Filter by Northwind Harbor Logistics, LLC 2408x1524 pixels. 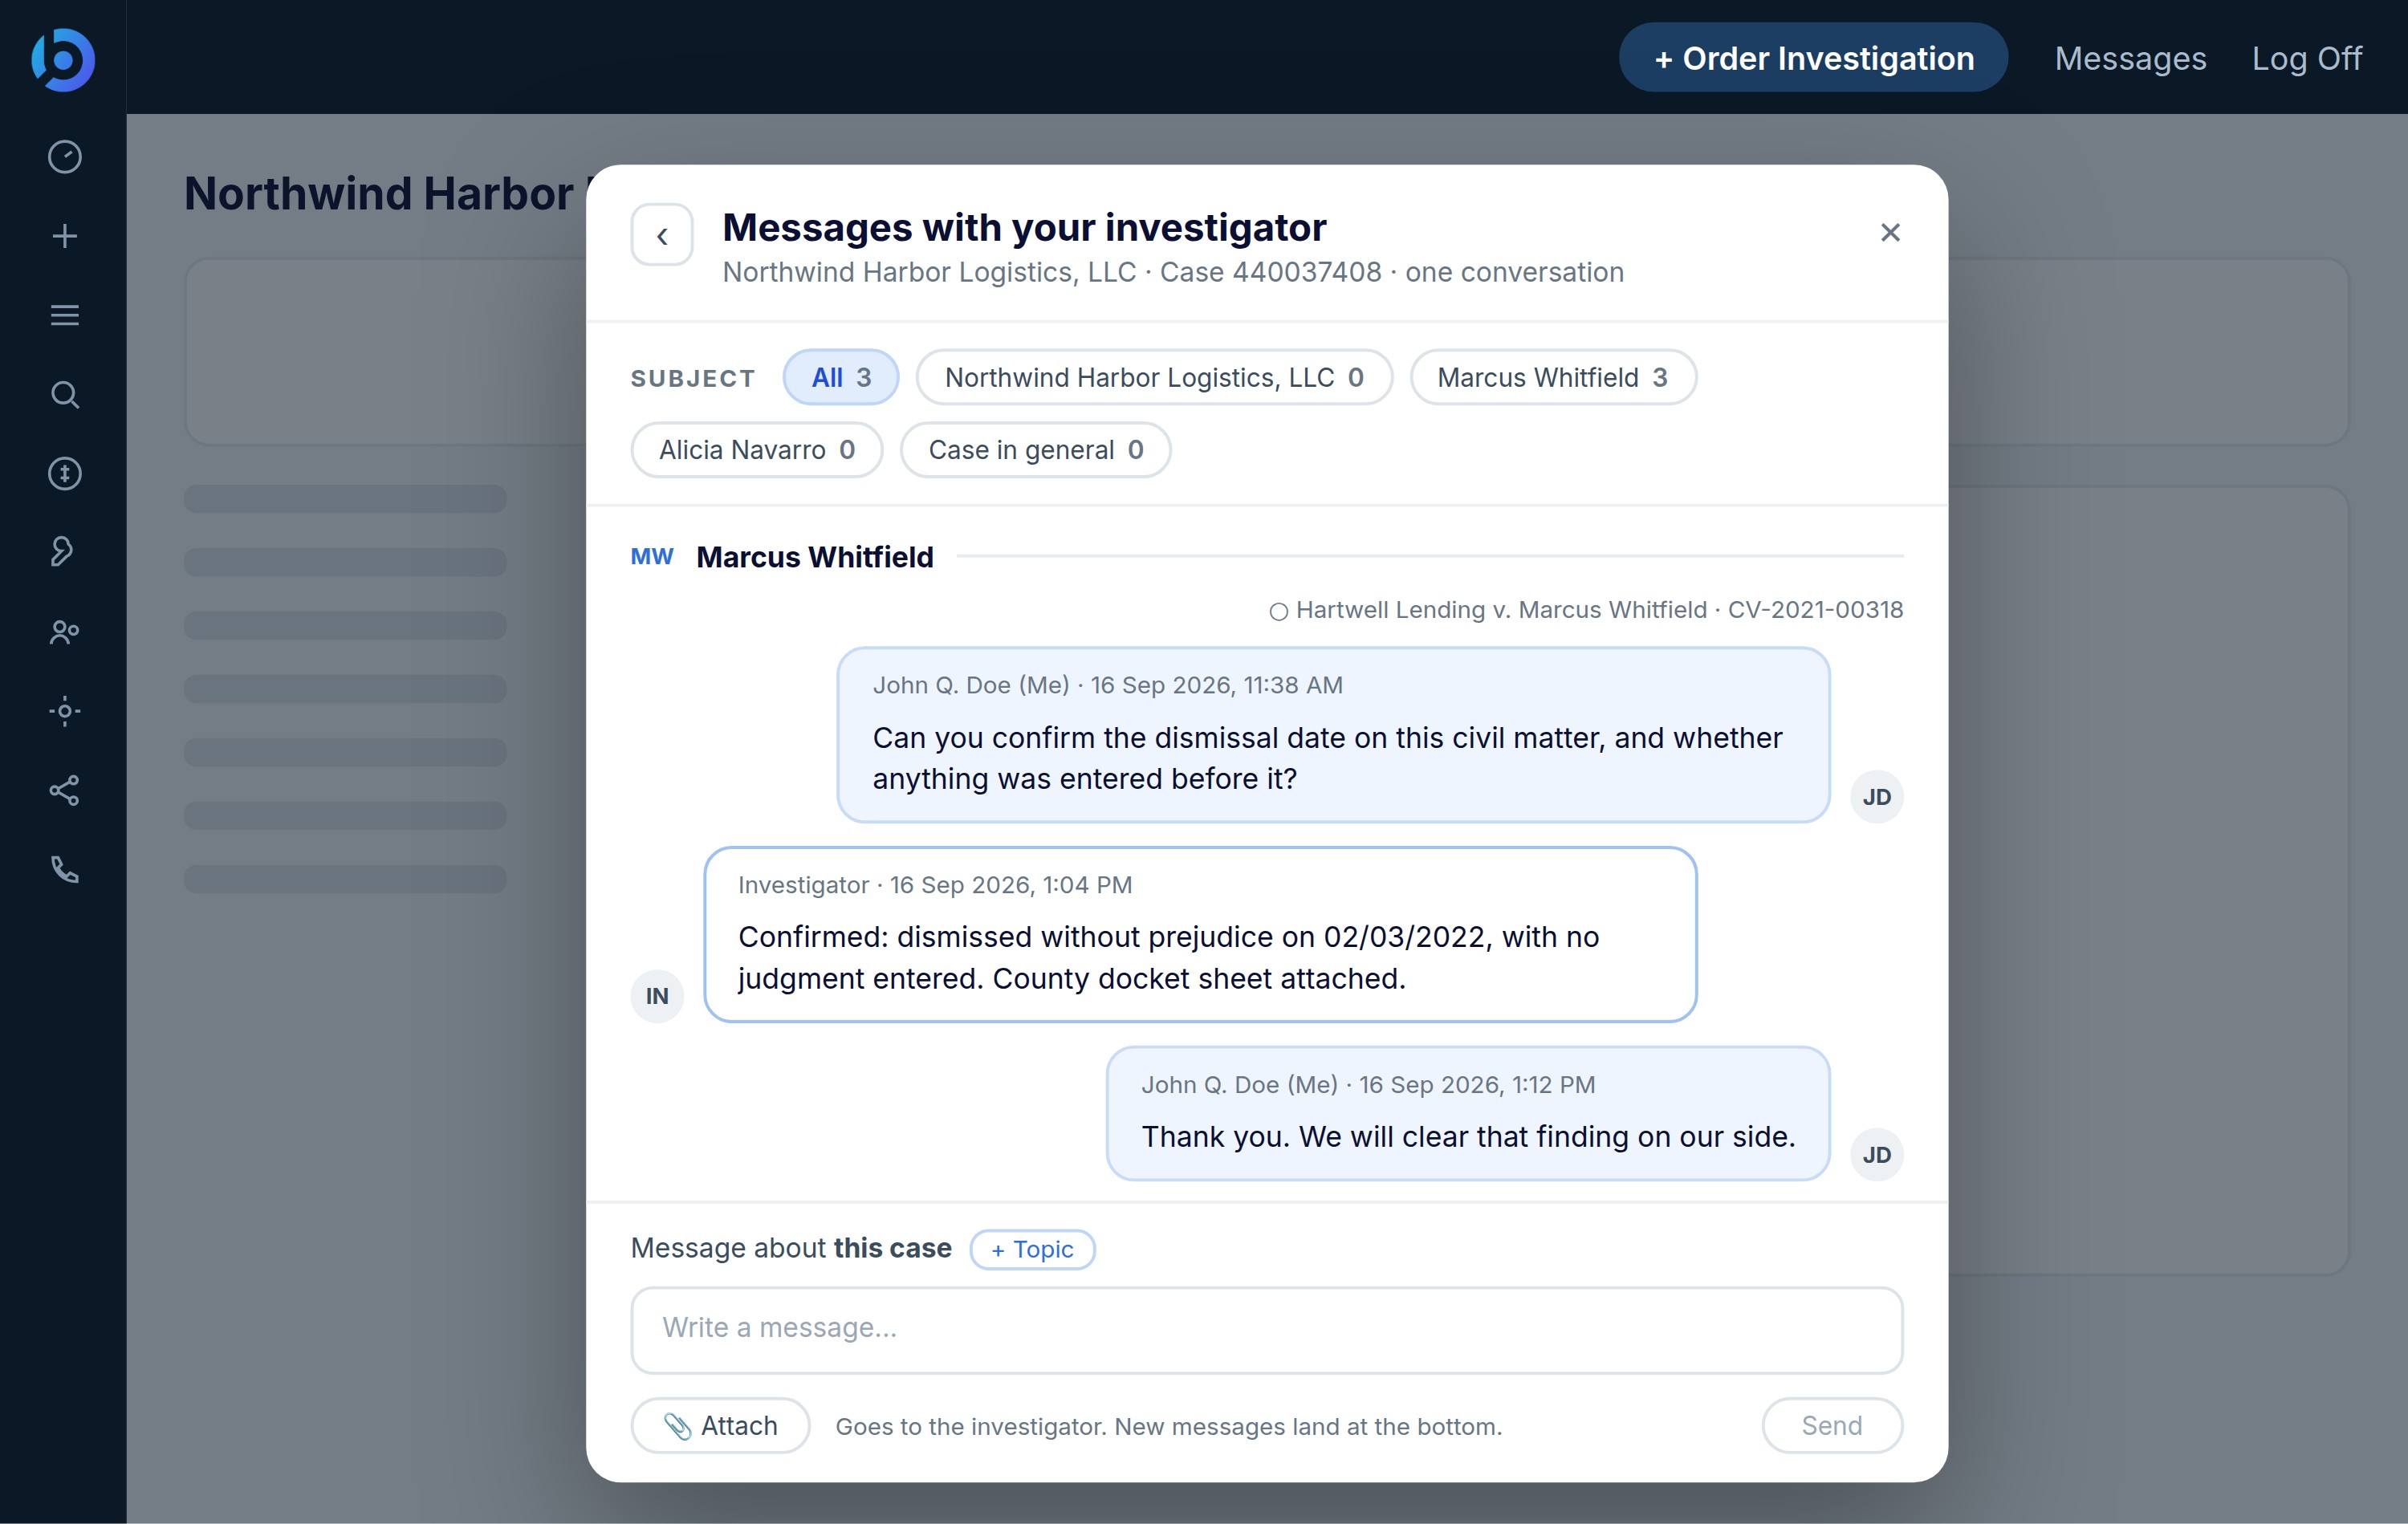point(1154,378)
